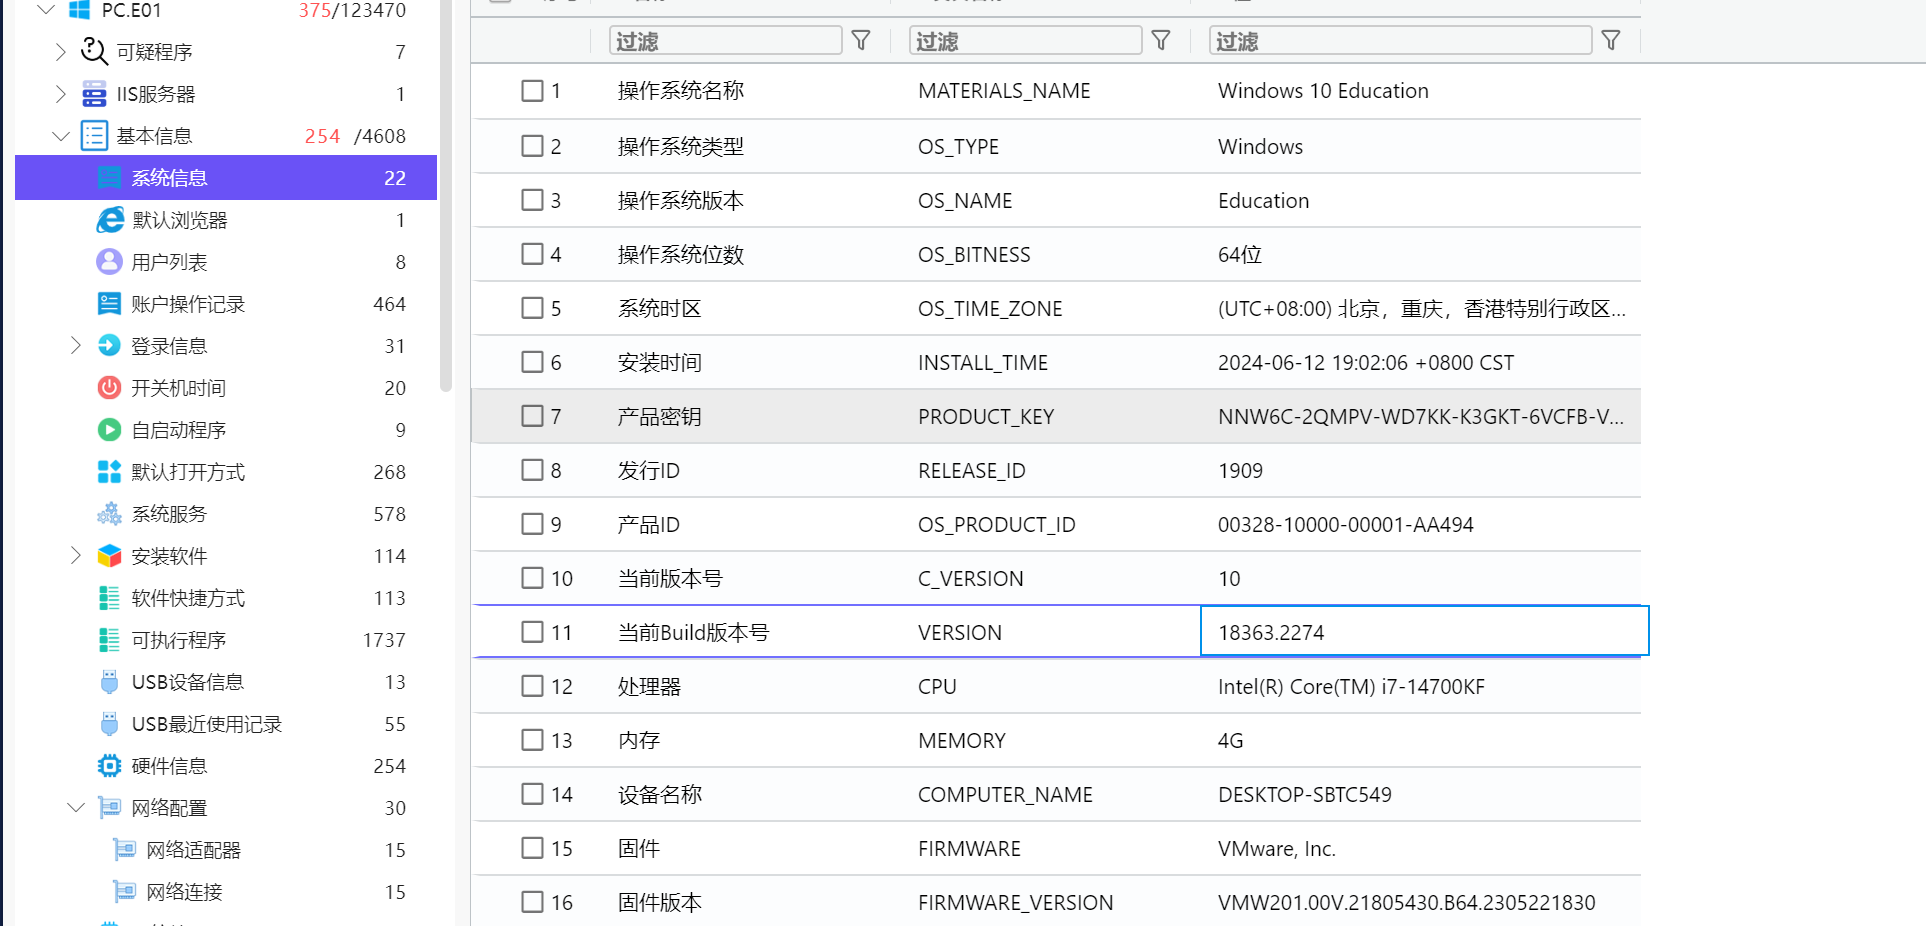The height and width of the screenshot is (926, 1926).
Task: Expand the 可疑程序 node
Action: (60, 51)
